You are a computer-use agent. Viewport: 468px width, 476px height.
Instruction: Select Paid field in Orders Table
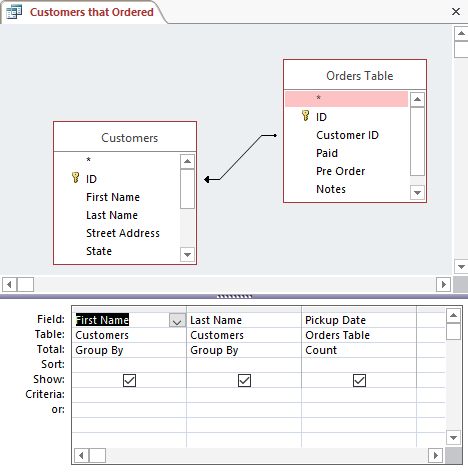346,153
